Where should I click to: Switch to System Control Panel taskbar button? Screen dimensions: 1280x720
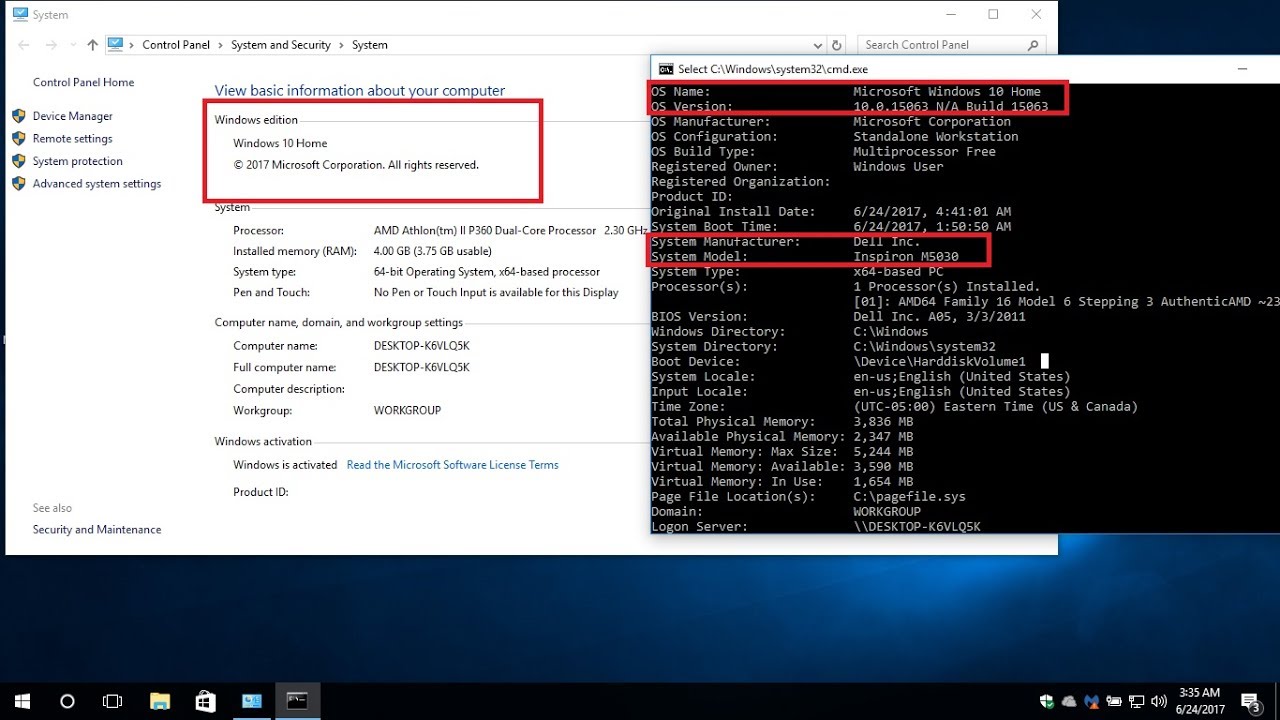click(x=251, y=701)
